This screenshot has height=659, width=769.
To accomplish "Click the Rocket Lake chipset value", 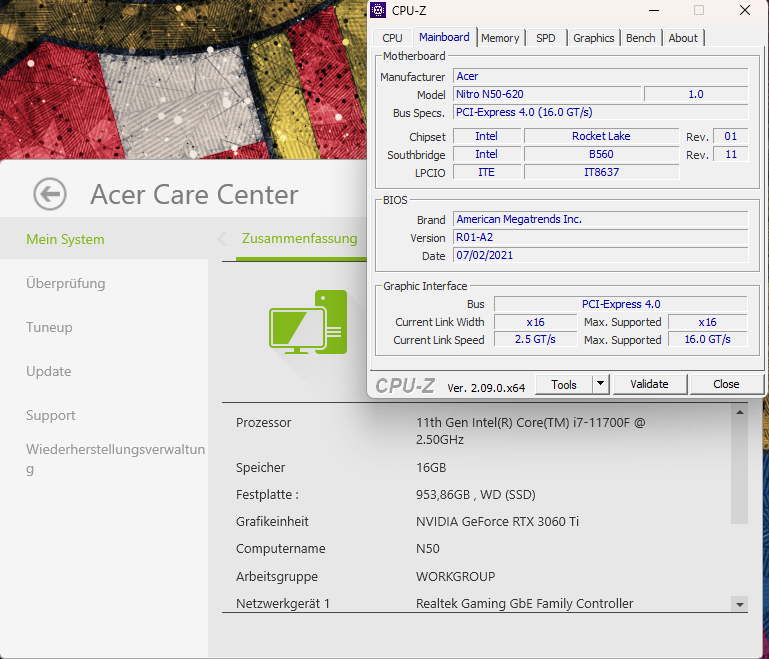I will (x=601, y=136).
